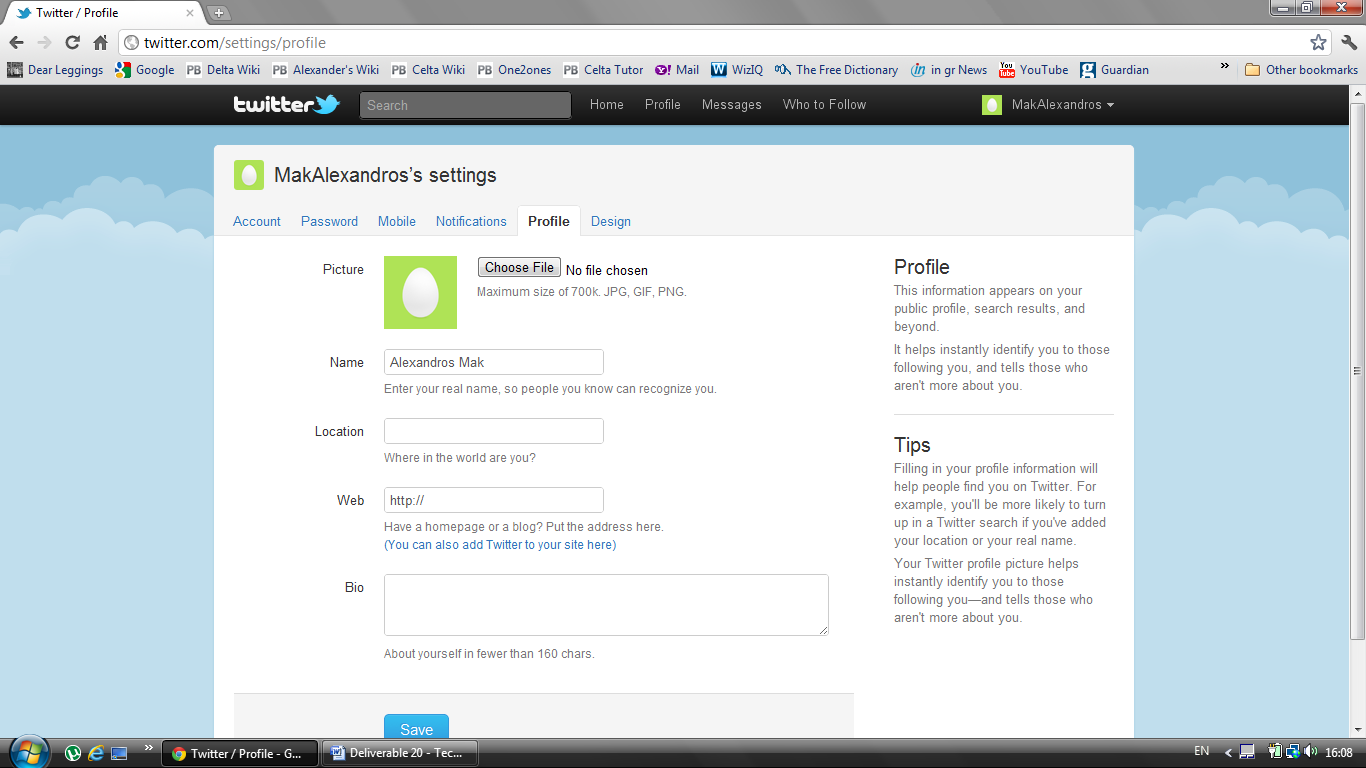Image resolution: width=1366 pixels, height=768 pixels.
Task: Open the One2ones bookmark
Action: (514, 70)
